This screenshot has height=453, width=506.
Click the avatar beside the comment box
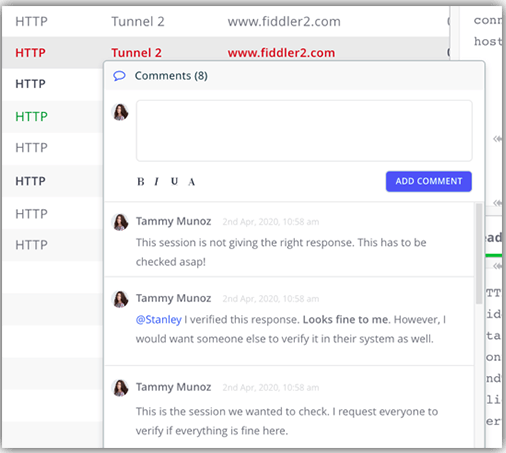pyautogui.click(x=120, y=112)
